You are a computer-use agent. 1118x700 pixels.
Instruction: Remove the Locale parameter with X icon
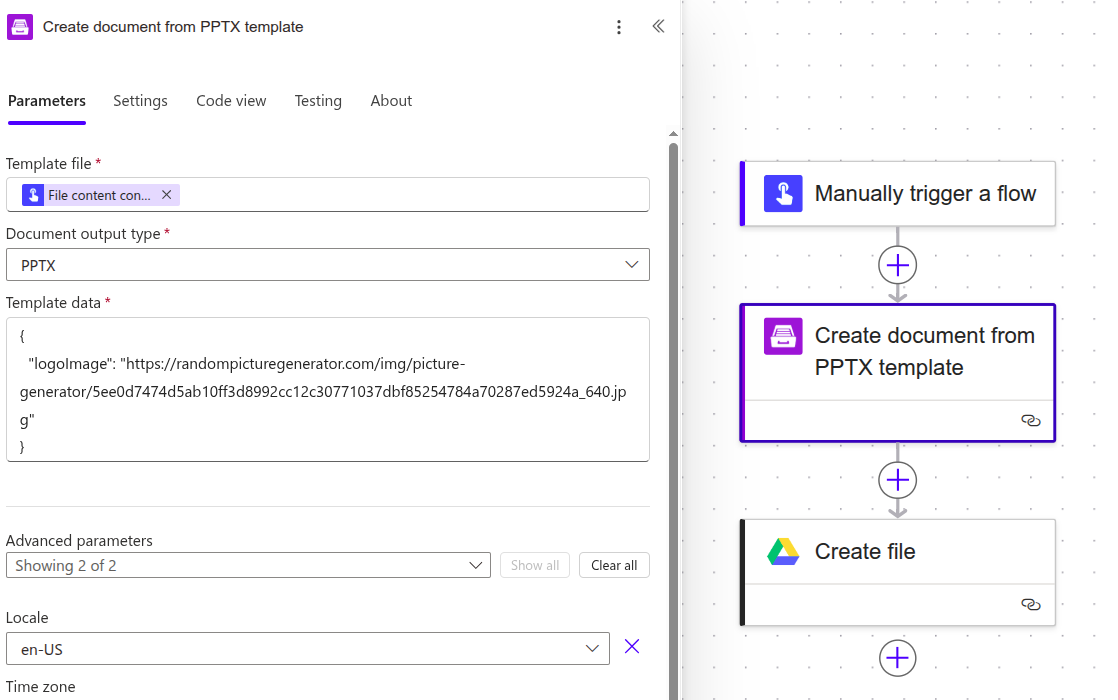pos(632,647)
